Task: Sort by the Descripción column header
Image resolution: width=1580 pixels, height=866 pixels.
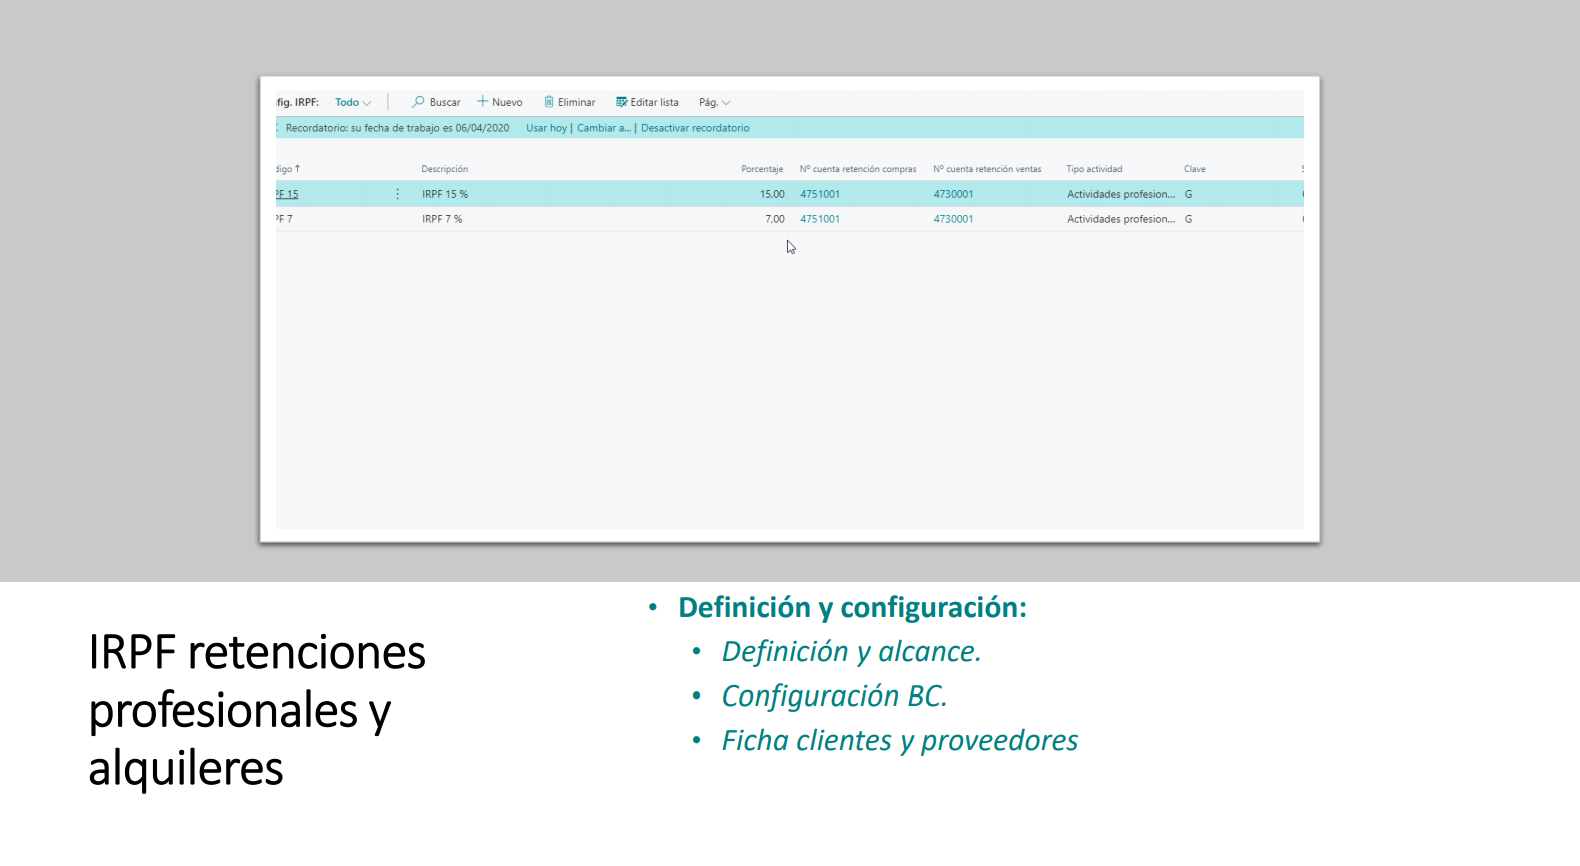Action: click(444, 169)
